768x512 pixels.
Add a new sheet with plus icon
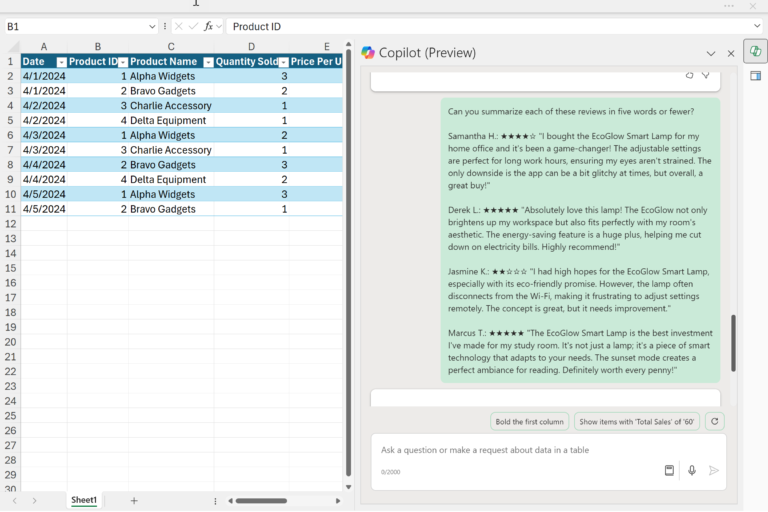(134, 500)
